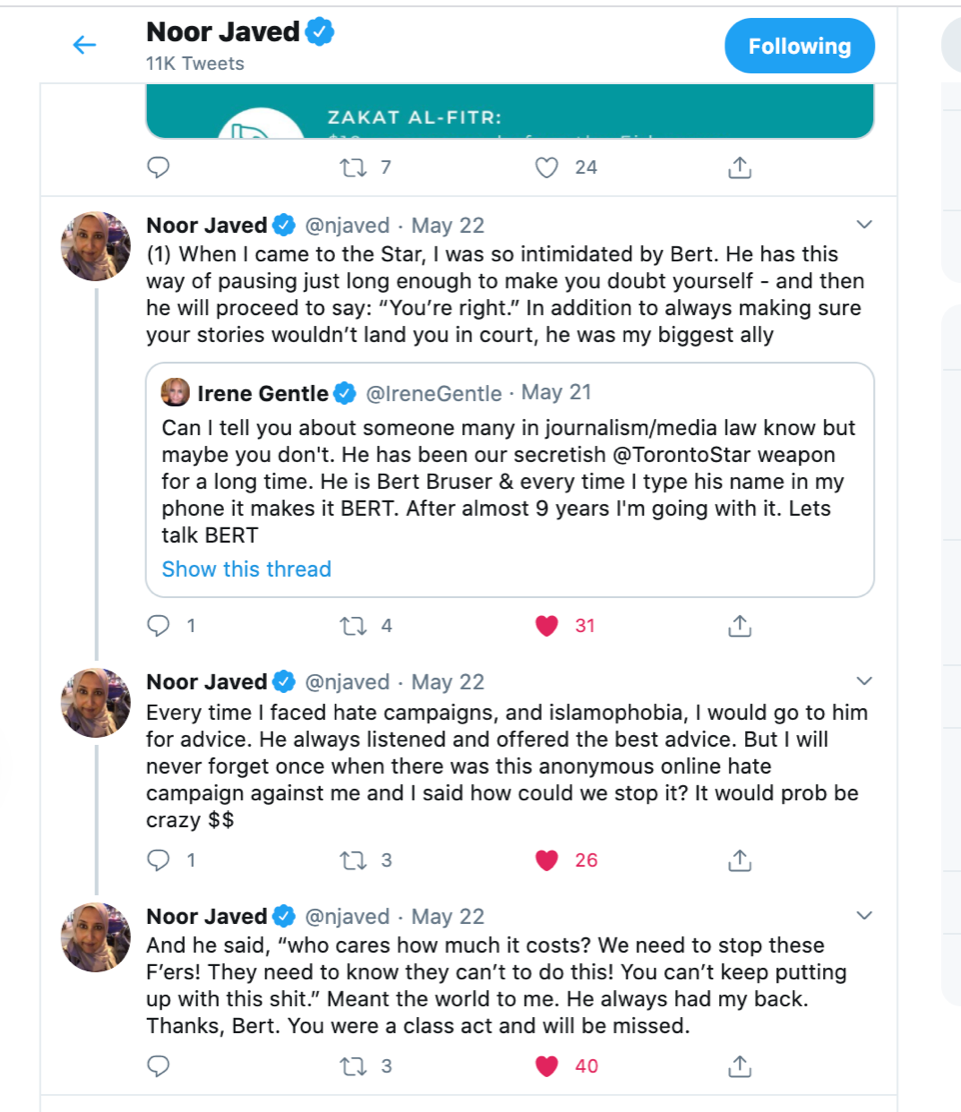The image size is (961, 1112).
Task: Open the dropdown on the final tweet
Action: 864,915
